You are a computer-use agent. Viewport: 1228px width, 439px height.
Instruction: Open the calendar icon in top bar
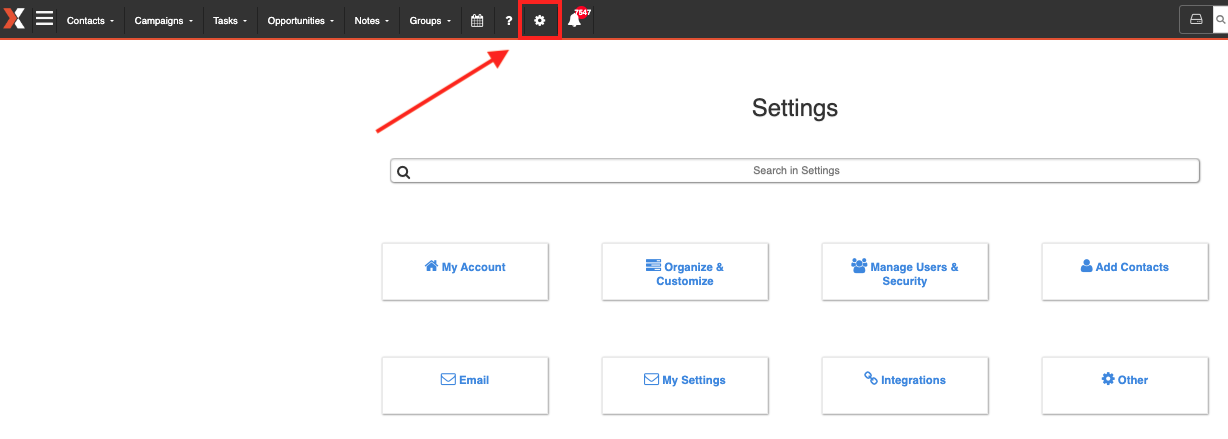pyautogui.click(x=477, y=20)
